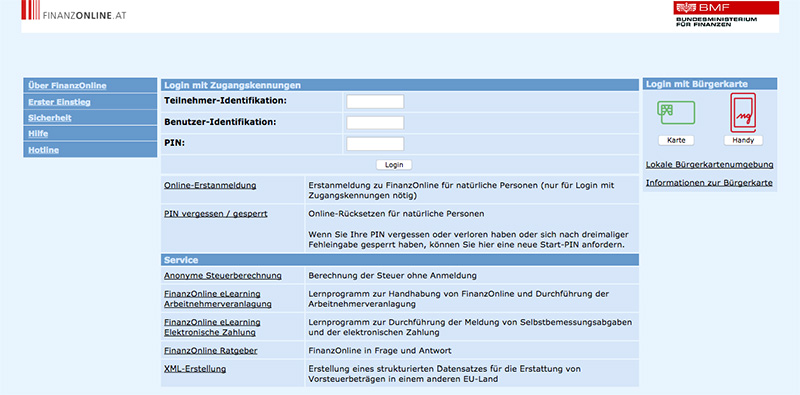Click text 'FinanzOnline in Frage und Antwort'
The height and width of the screenshot is (395, 800).
pos(380,351)
